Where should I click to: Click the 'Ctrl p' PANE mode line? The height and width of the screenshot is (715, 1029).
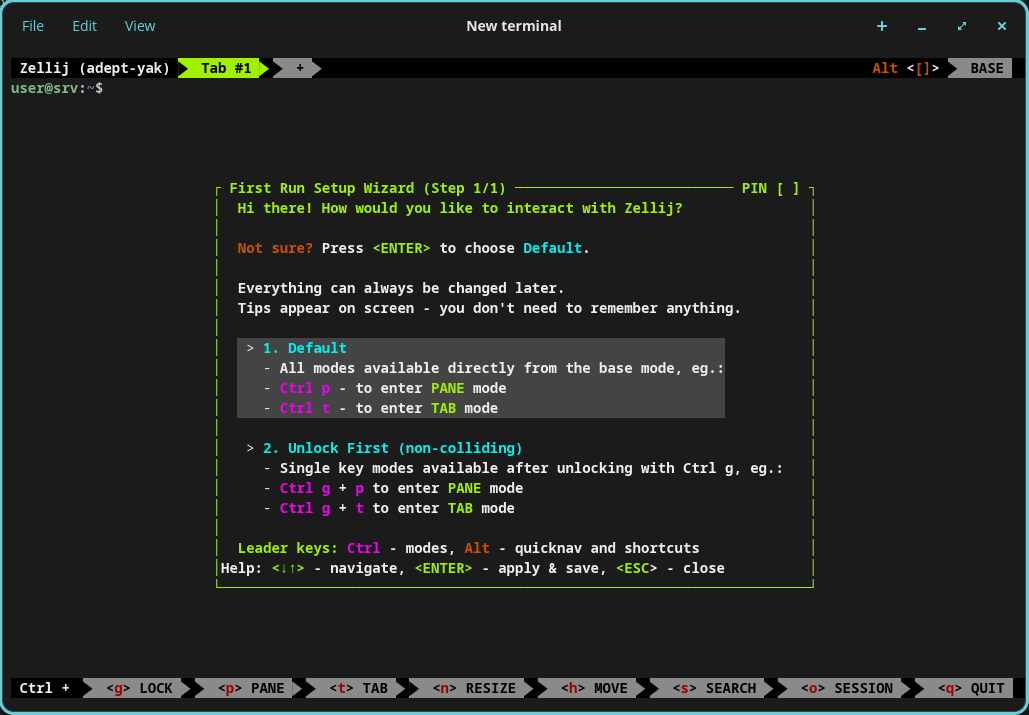pyautogui.click(x=385, y=388)
